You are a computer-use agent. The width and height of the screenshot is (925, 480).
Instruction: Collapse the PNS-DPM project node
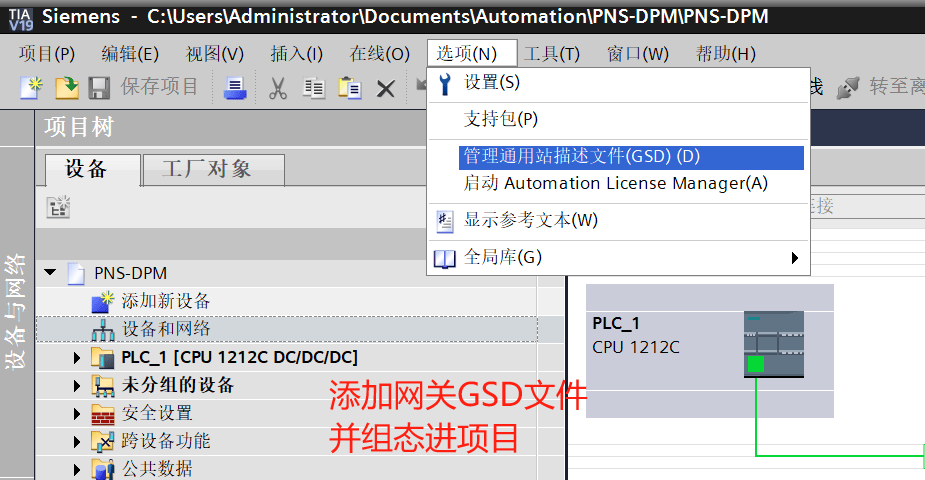coord(50,272)
